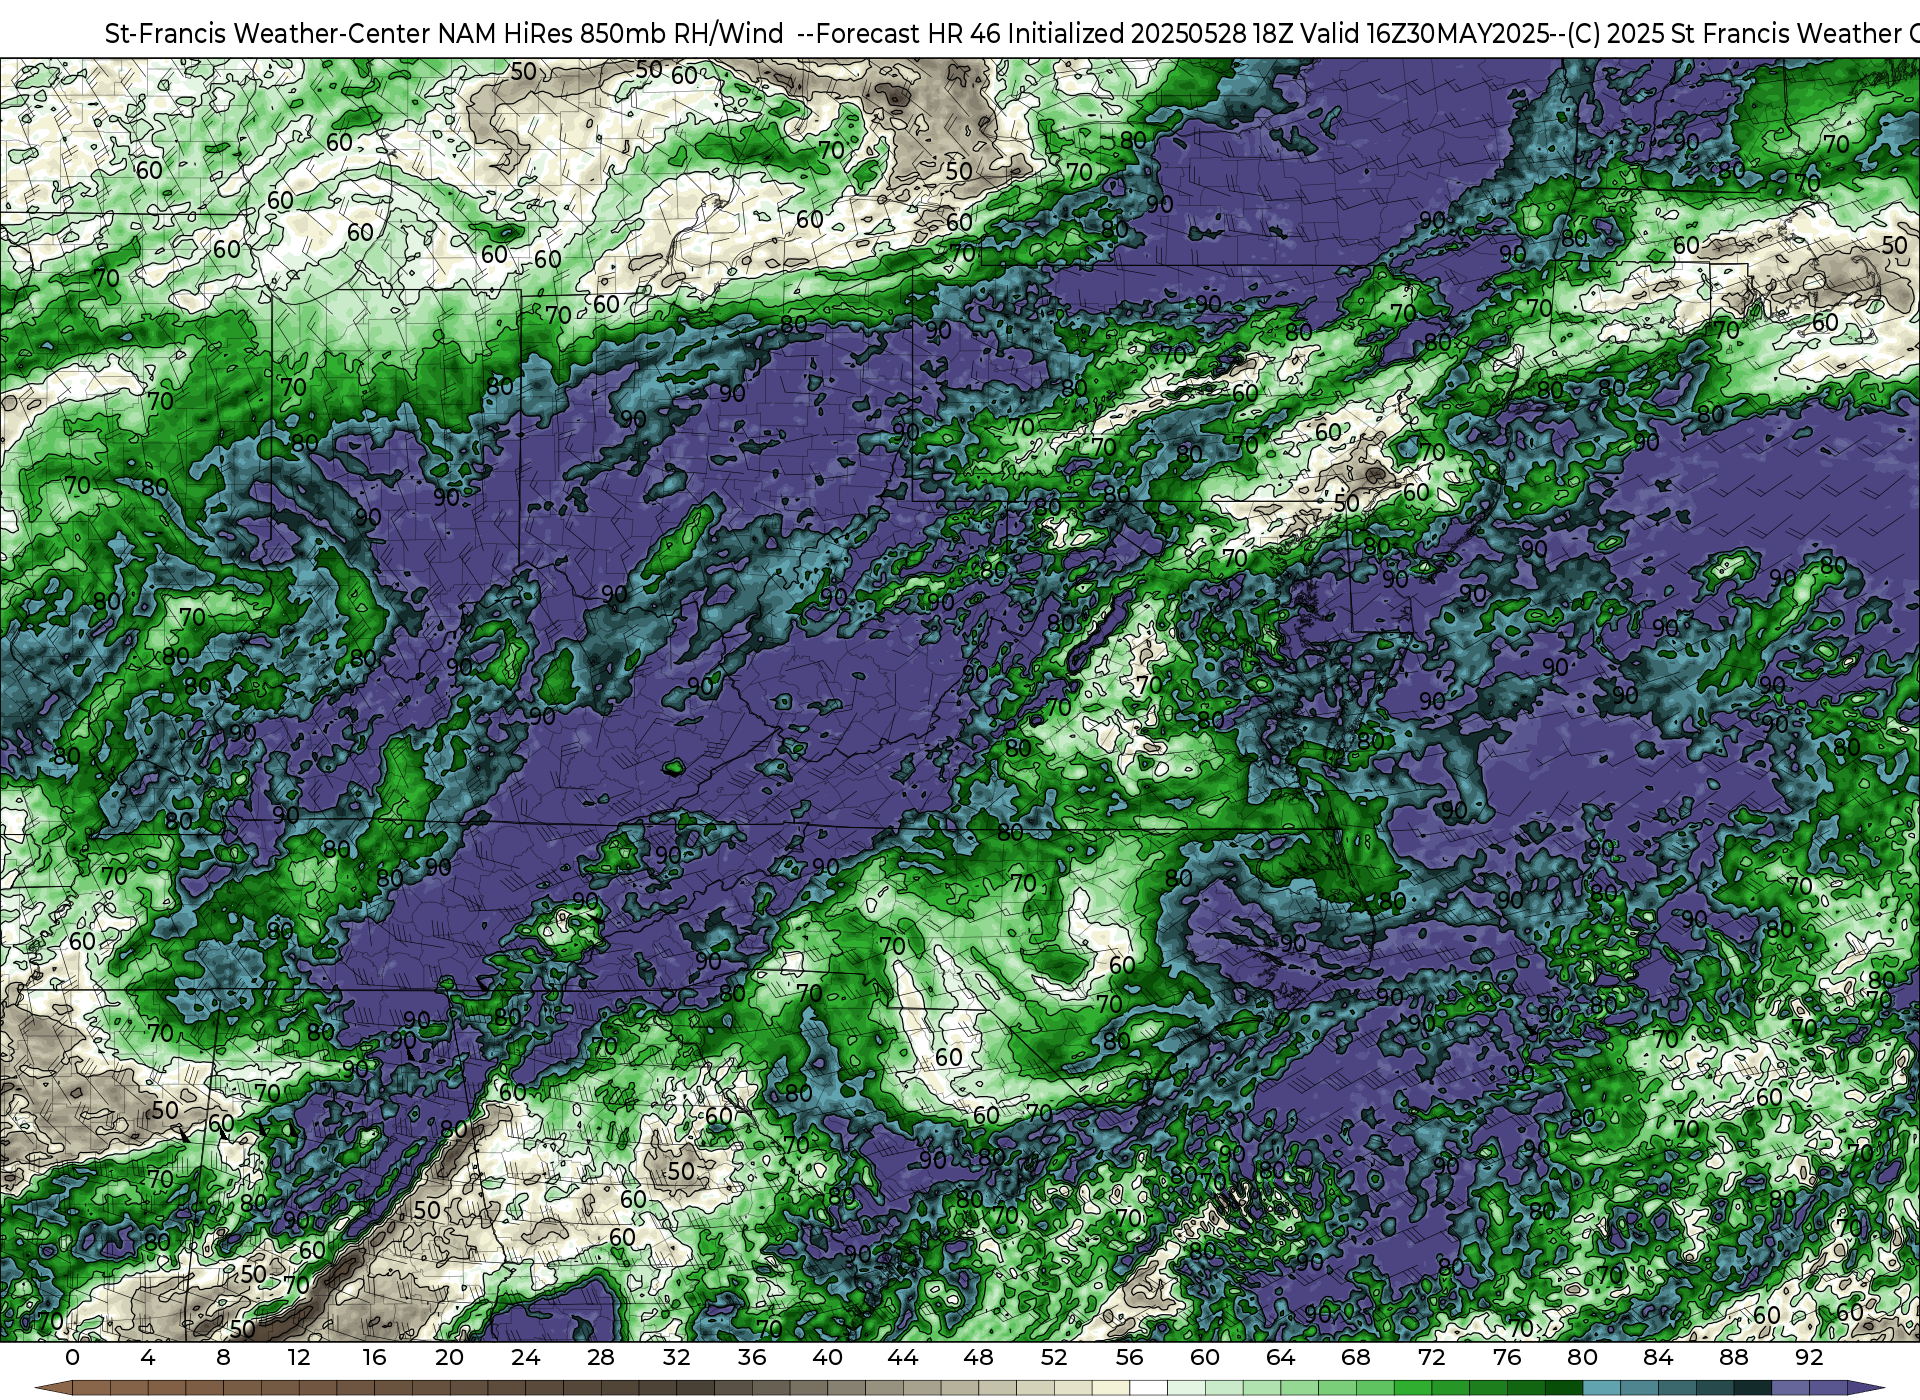Viewport: 1920px width, 1400px height.
Task: Click the purple swatch under the 92 label
Action: [x=1827, y=1388]
